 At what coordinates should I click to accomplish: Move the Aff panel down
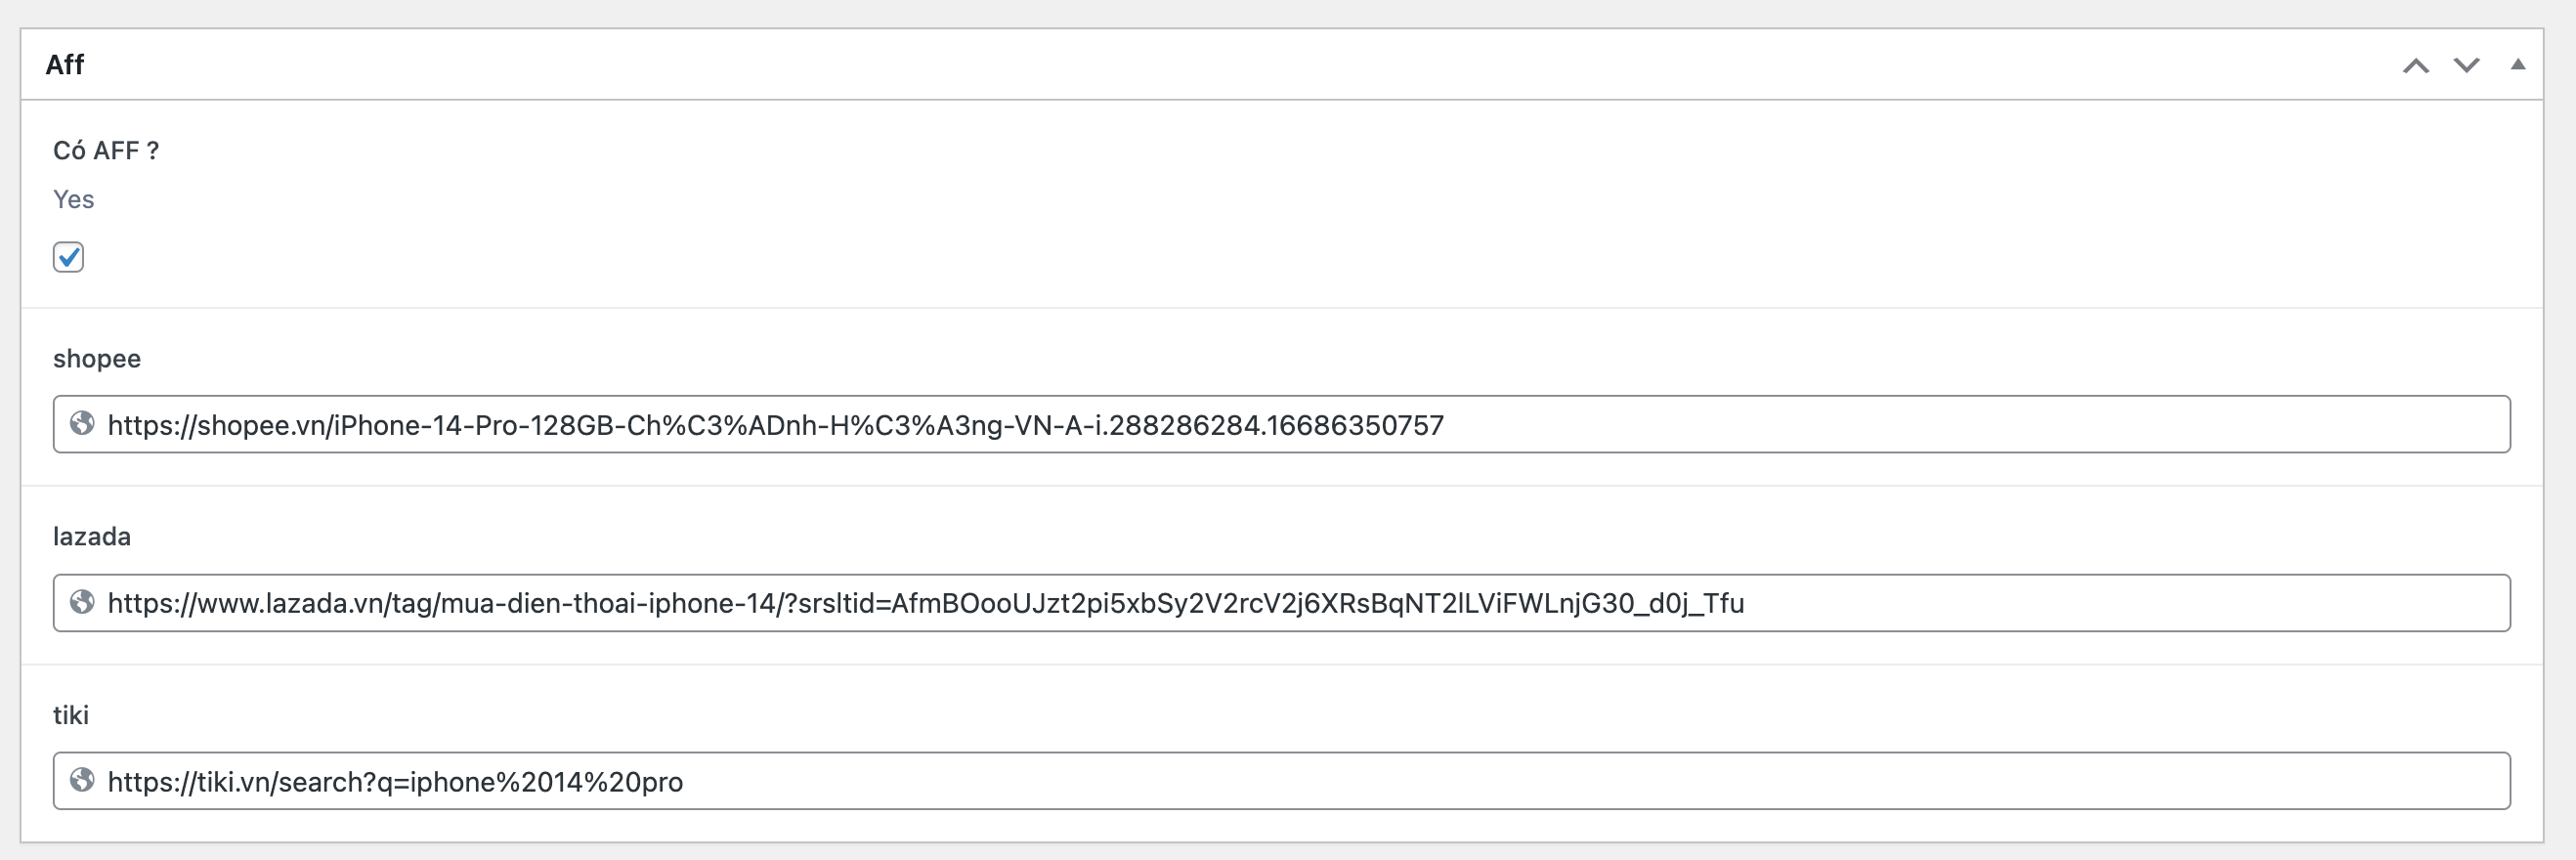(x=2467, y=66)
